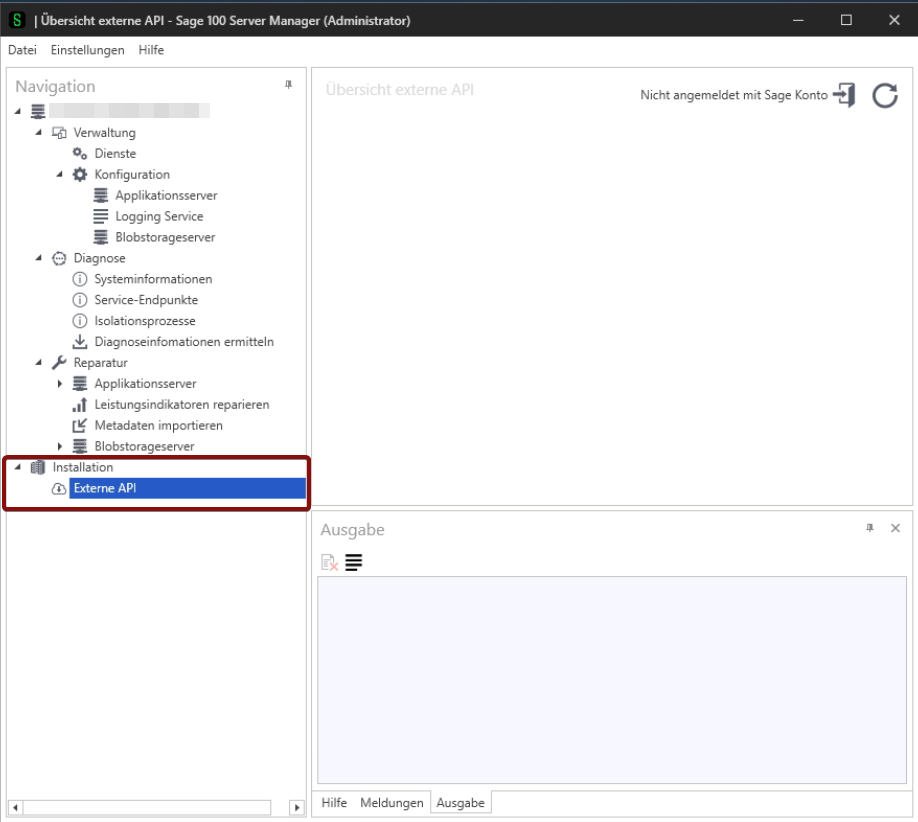Collapse the Installation tree node
Screen dimensions: 918x822
coord(18,467)
